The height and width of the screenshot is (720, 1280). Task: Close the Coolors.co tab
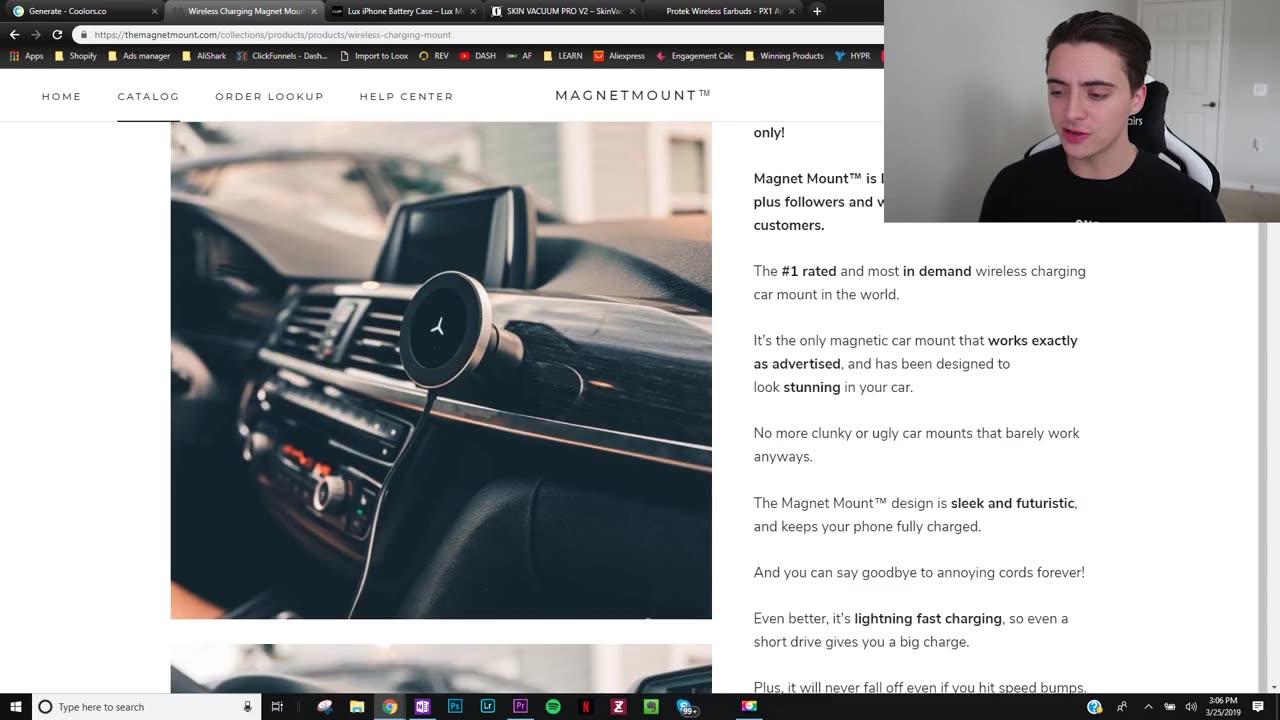coord(154,11)
